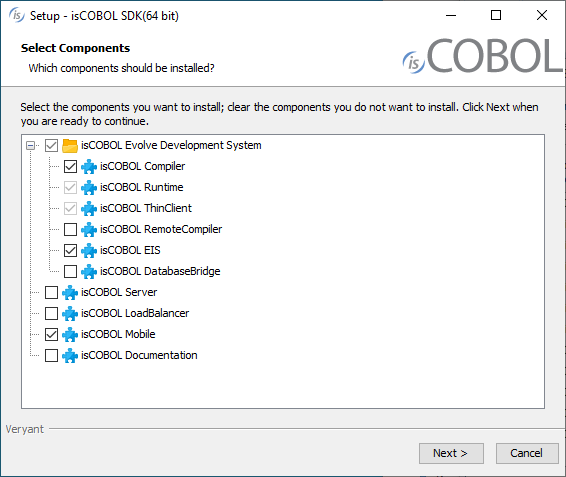Click the isCOBOL Server puzzle icon
This screenshot has width=566, height=477.
click(70, 292)
